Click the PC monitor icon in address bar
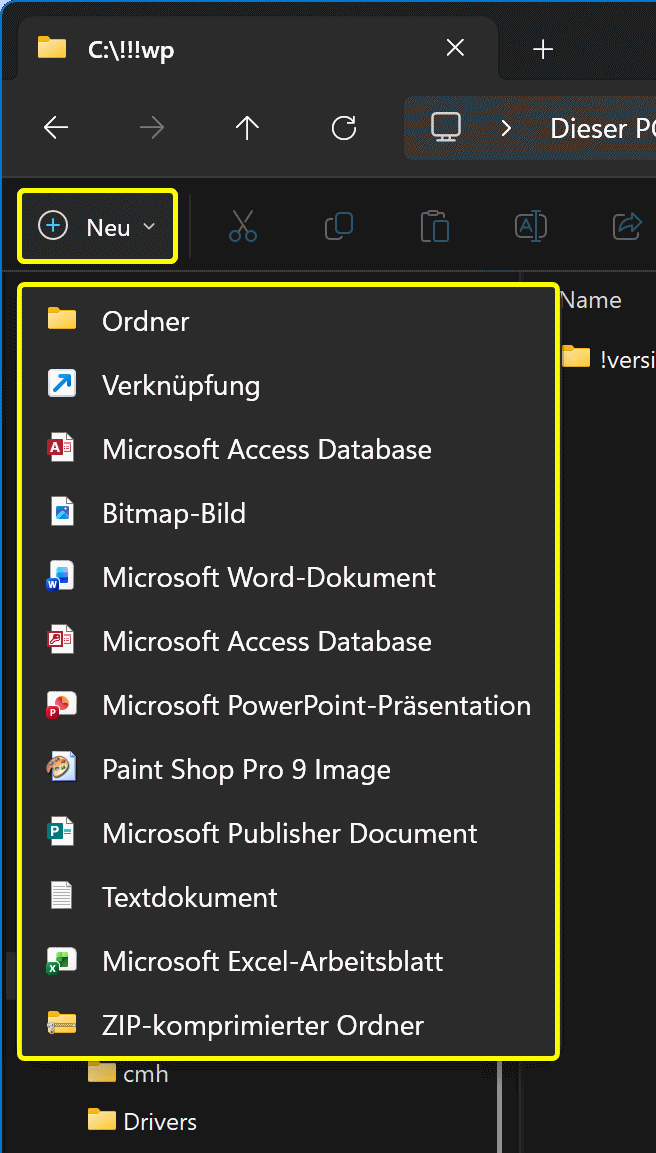 tap(446, 128)
